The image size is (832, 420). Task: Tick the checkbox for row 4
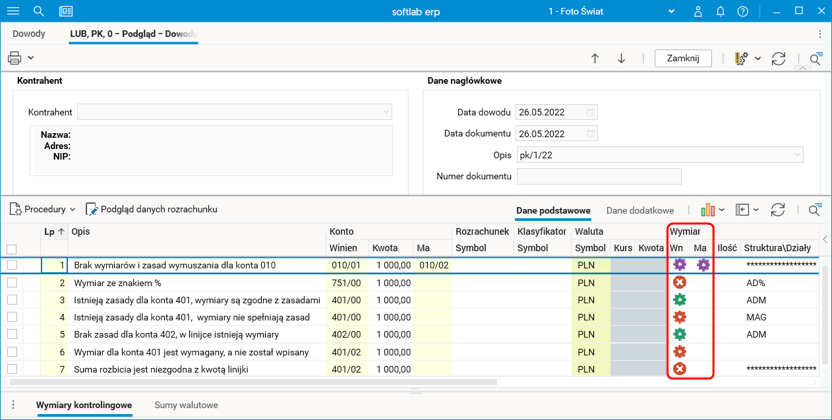[12, 317]
